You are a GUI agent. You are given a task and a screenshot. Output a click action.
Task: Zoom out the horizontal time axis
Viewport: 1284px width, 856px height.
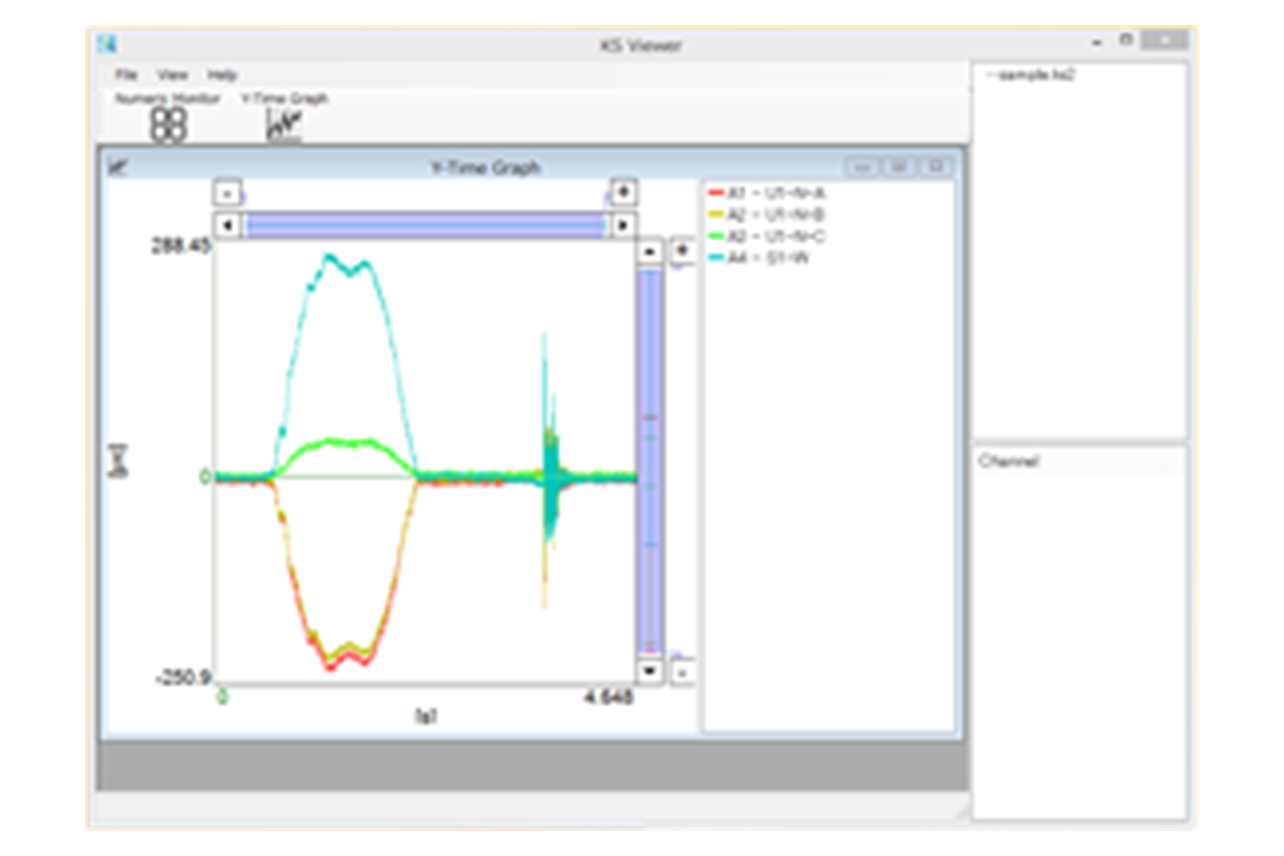coord(227,192)
